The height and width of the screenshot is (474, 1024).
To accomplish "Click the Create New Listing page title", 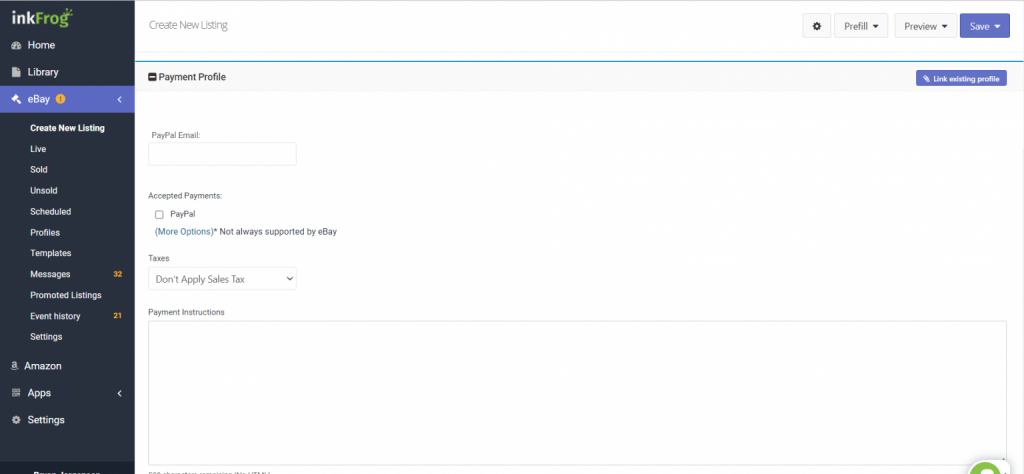I will click(x=188, y=25).
